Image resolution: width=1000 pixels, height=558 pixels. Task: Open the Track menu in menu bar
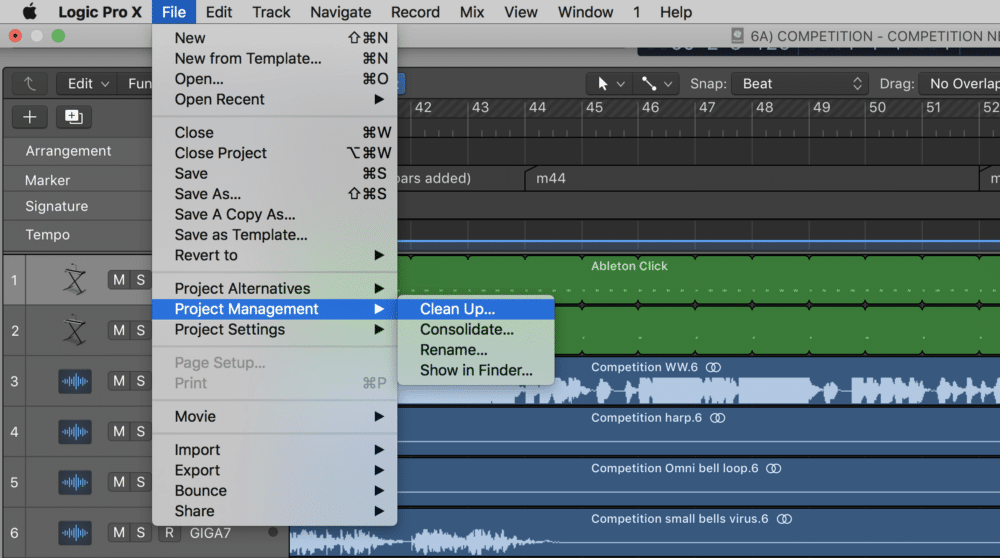click(x=271, y=12)
